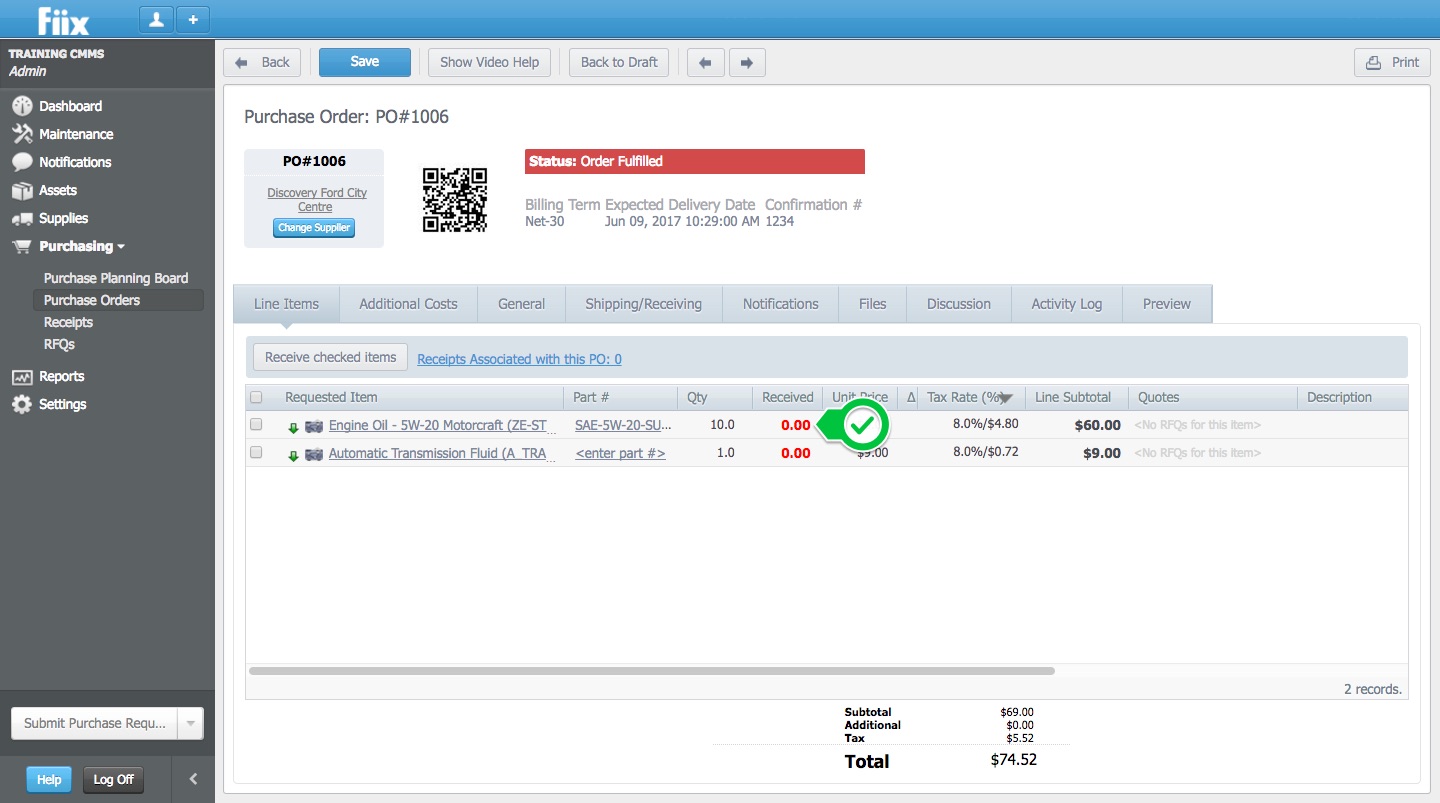
Task: Open the Maintenance section
Action: point(76,134)
